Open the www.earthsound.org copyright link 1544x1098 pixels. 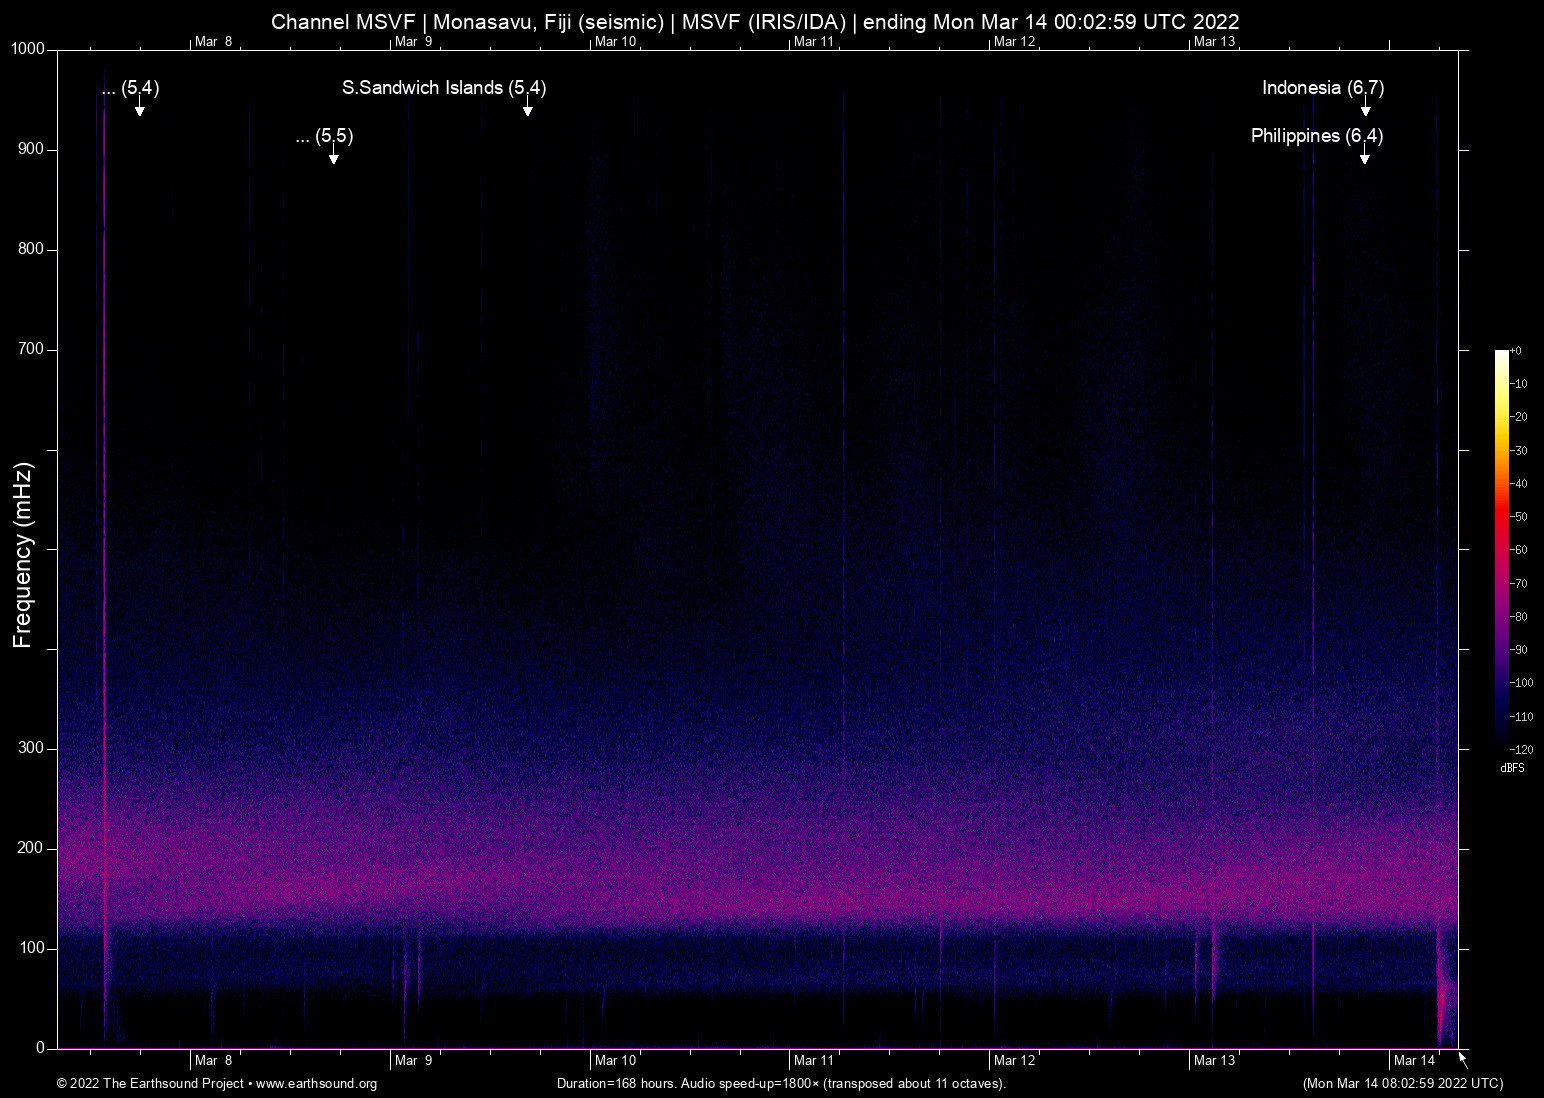point(316,1084)
